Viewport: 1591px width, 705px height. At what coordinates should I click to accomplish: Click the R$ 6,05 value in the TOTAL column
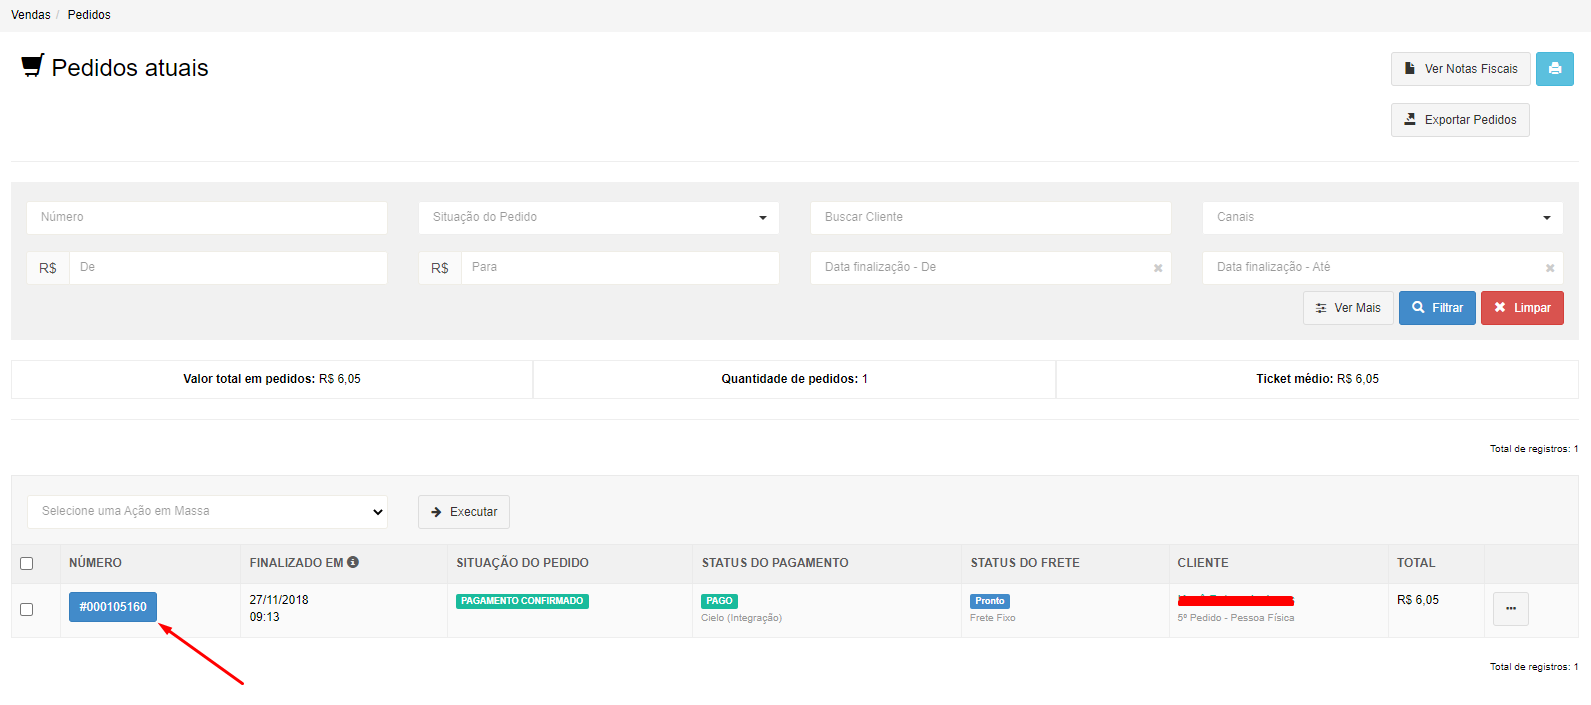click(1418, 600)
